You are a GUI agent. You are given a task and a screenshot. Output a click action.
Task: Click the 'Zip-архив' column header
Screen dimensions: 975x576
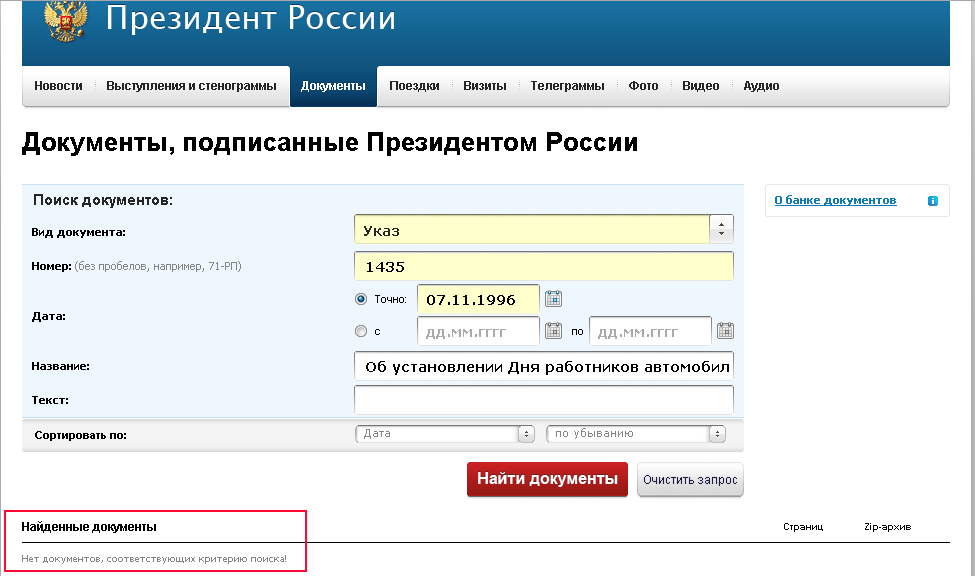point(887,527)
